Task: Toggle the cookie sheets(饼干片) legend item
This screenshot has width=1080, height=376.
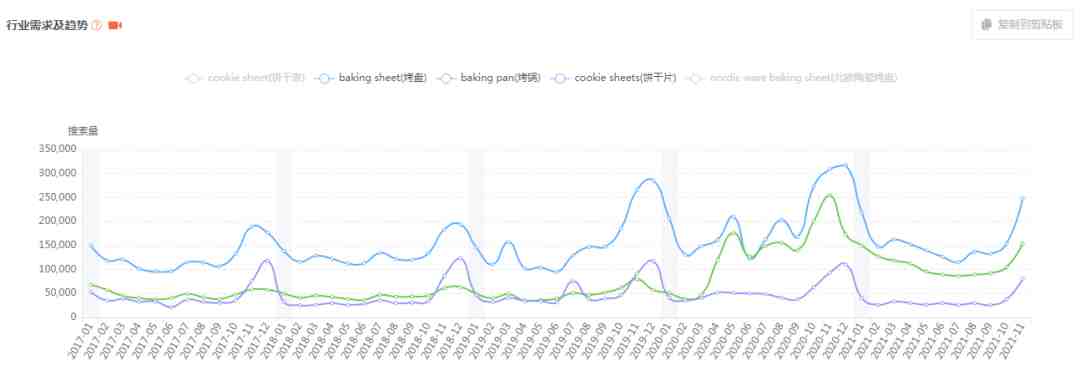Action: tap(614, 78)
